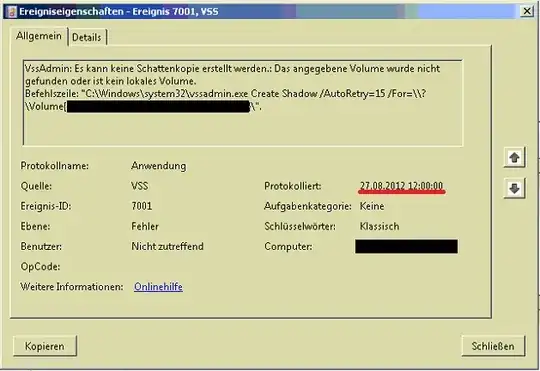Select the Schlüsselwörter value Klassisch
540x371 pixels.
(x=380, y=226)
